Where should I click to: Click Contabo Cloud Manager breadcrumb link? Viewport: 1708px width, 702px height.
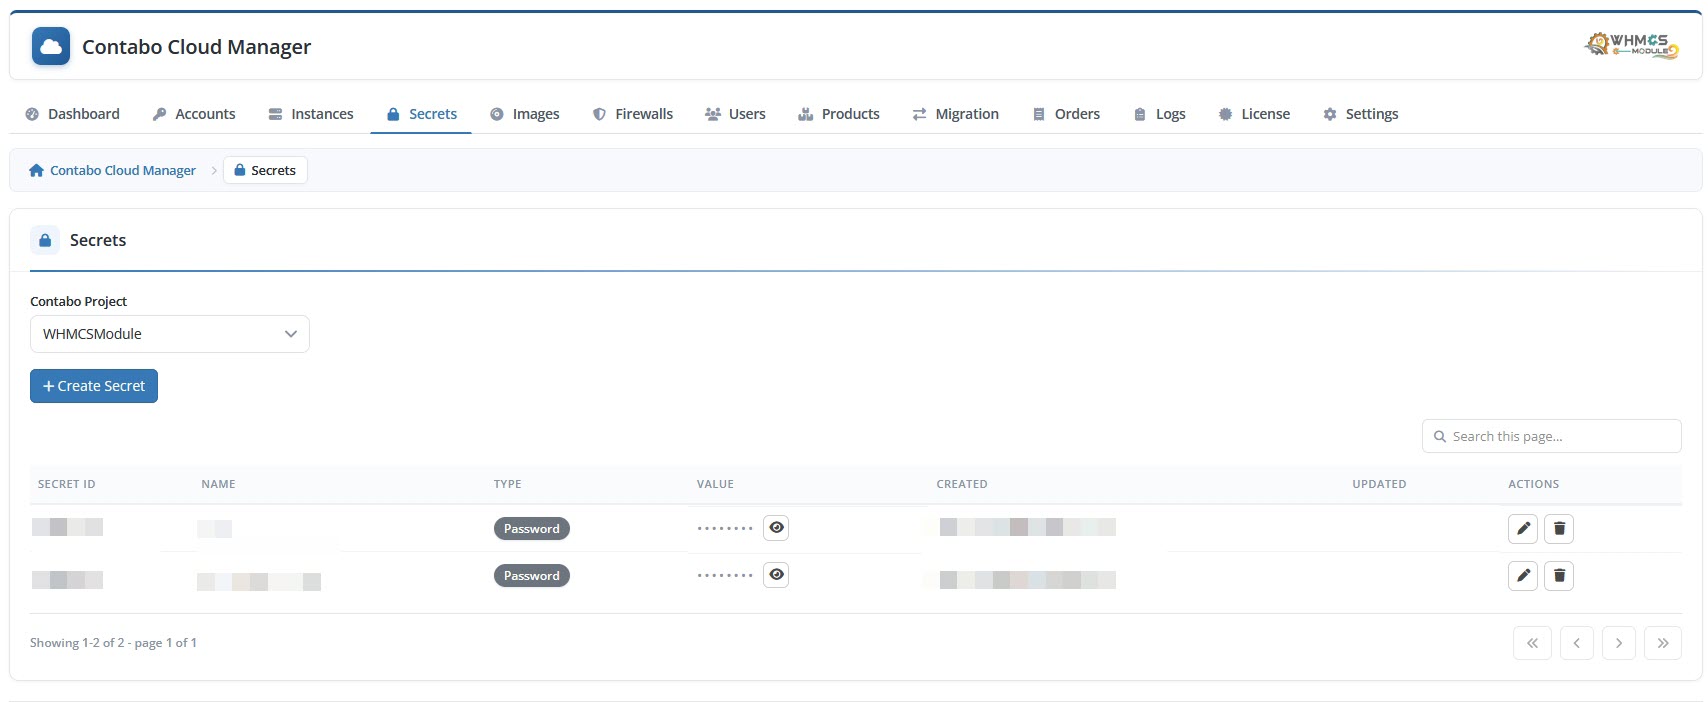point(123,170)
